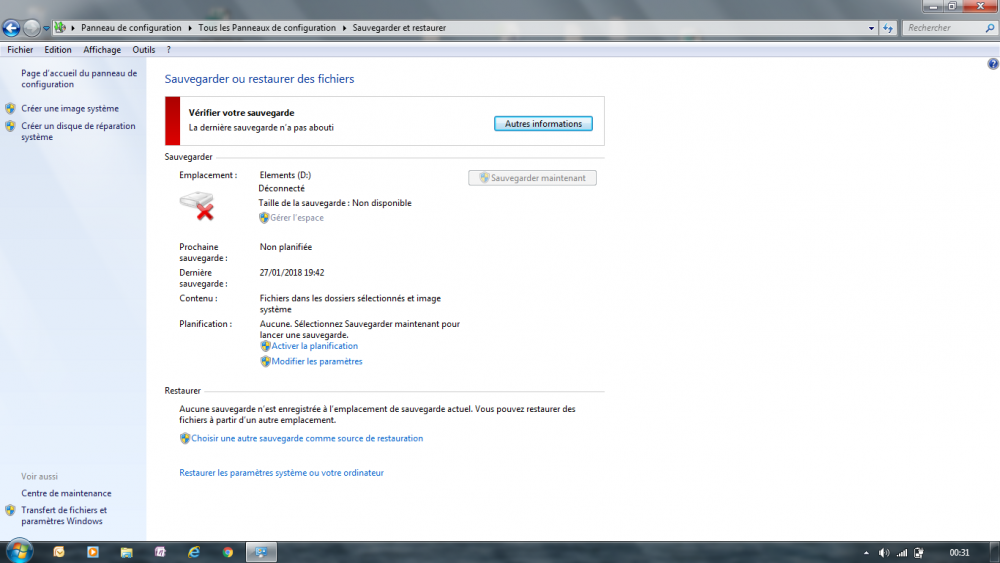Click the disconnected drive icon with red X
1000x563 pixels.
pos(197,205)
